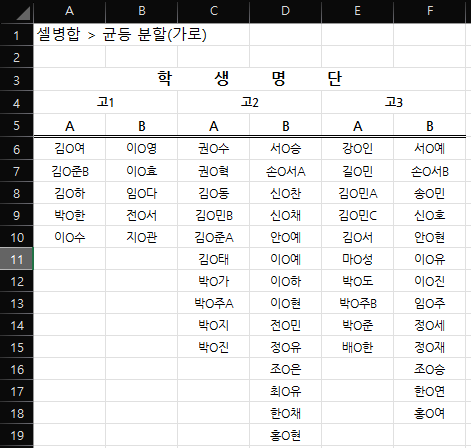Click cell '박O도'

coord(358,281)
